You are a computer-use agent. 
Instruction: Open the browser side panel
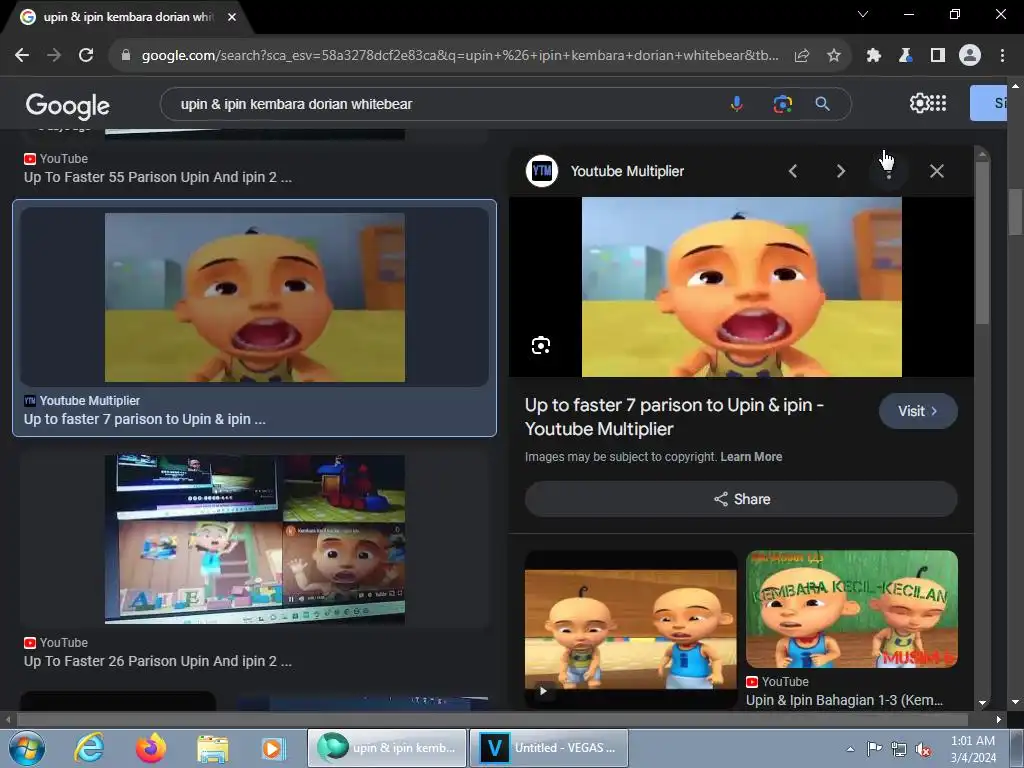point(938,56)
